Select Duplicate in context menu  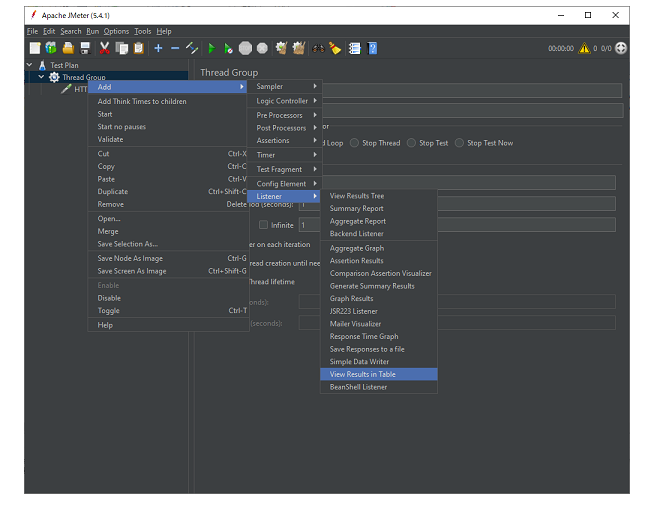(168, 191)
